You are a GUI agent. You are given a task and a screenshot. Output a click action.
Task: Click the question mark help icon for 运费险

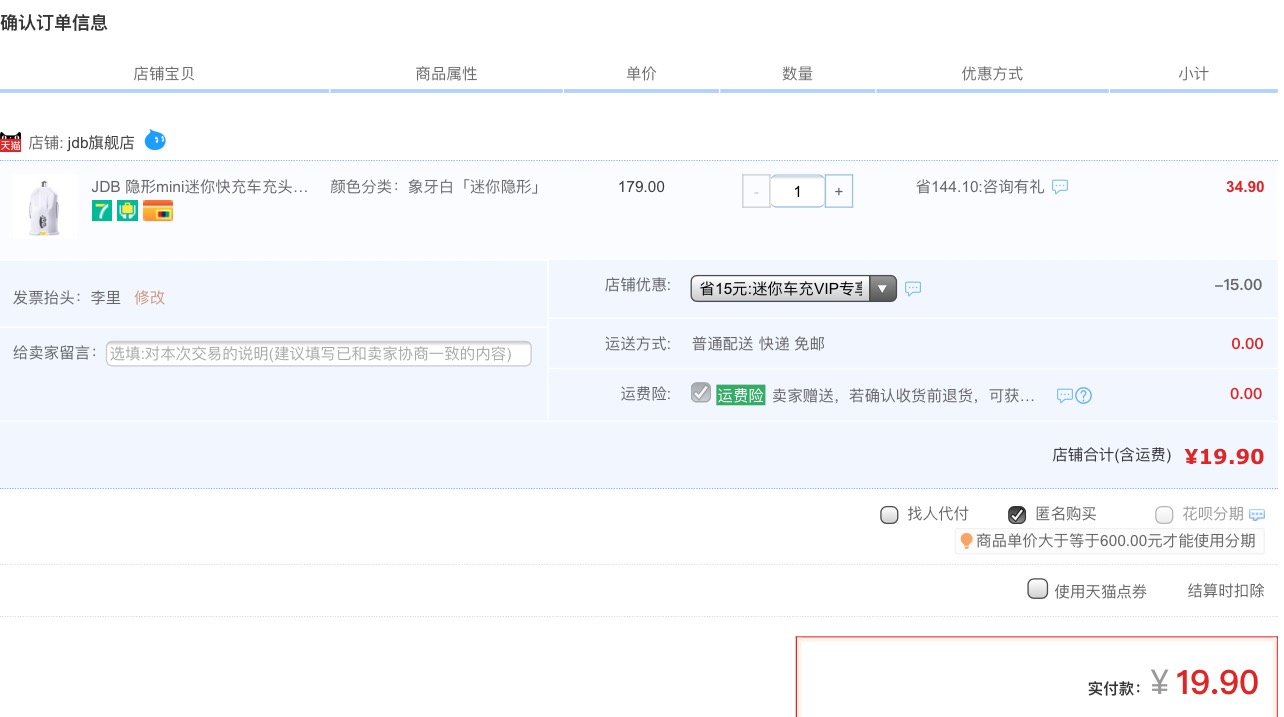1083,396
